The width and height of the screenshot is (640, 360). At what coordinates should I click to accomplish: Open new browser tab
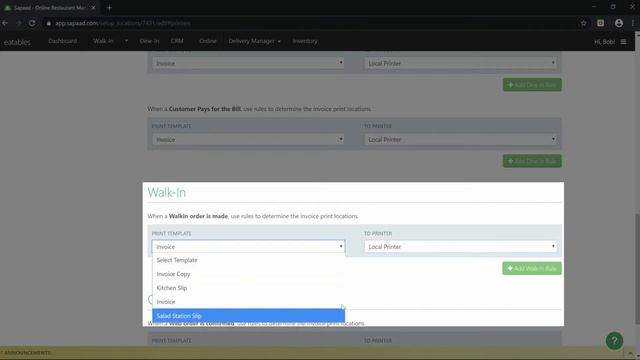click(109, 7)
